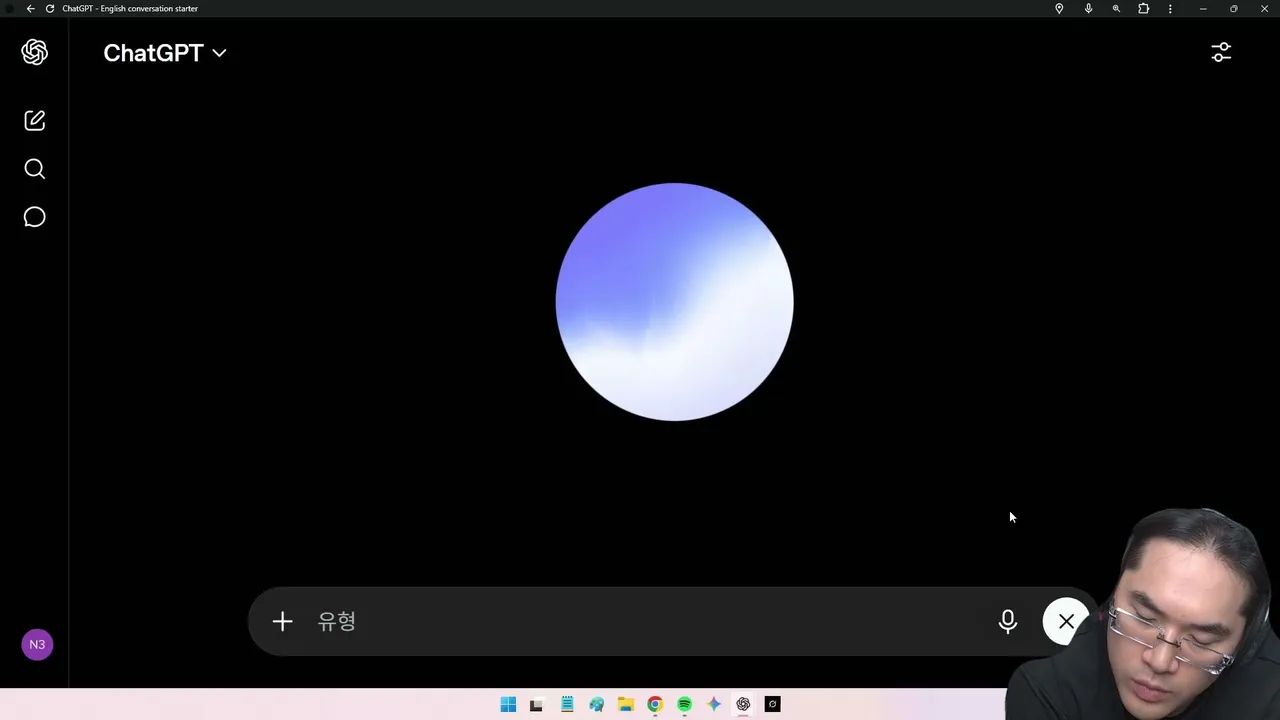Open the extensions puzzle icon
Image resolution: width=1280 pixels, height=720 pixels.
pos(1144,9)
